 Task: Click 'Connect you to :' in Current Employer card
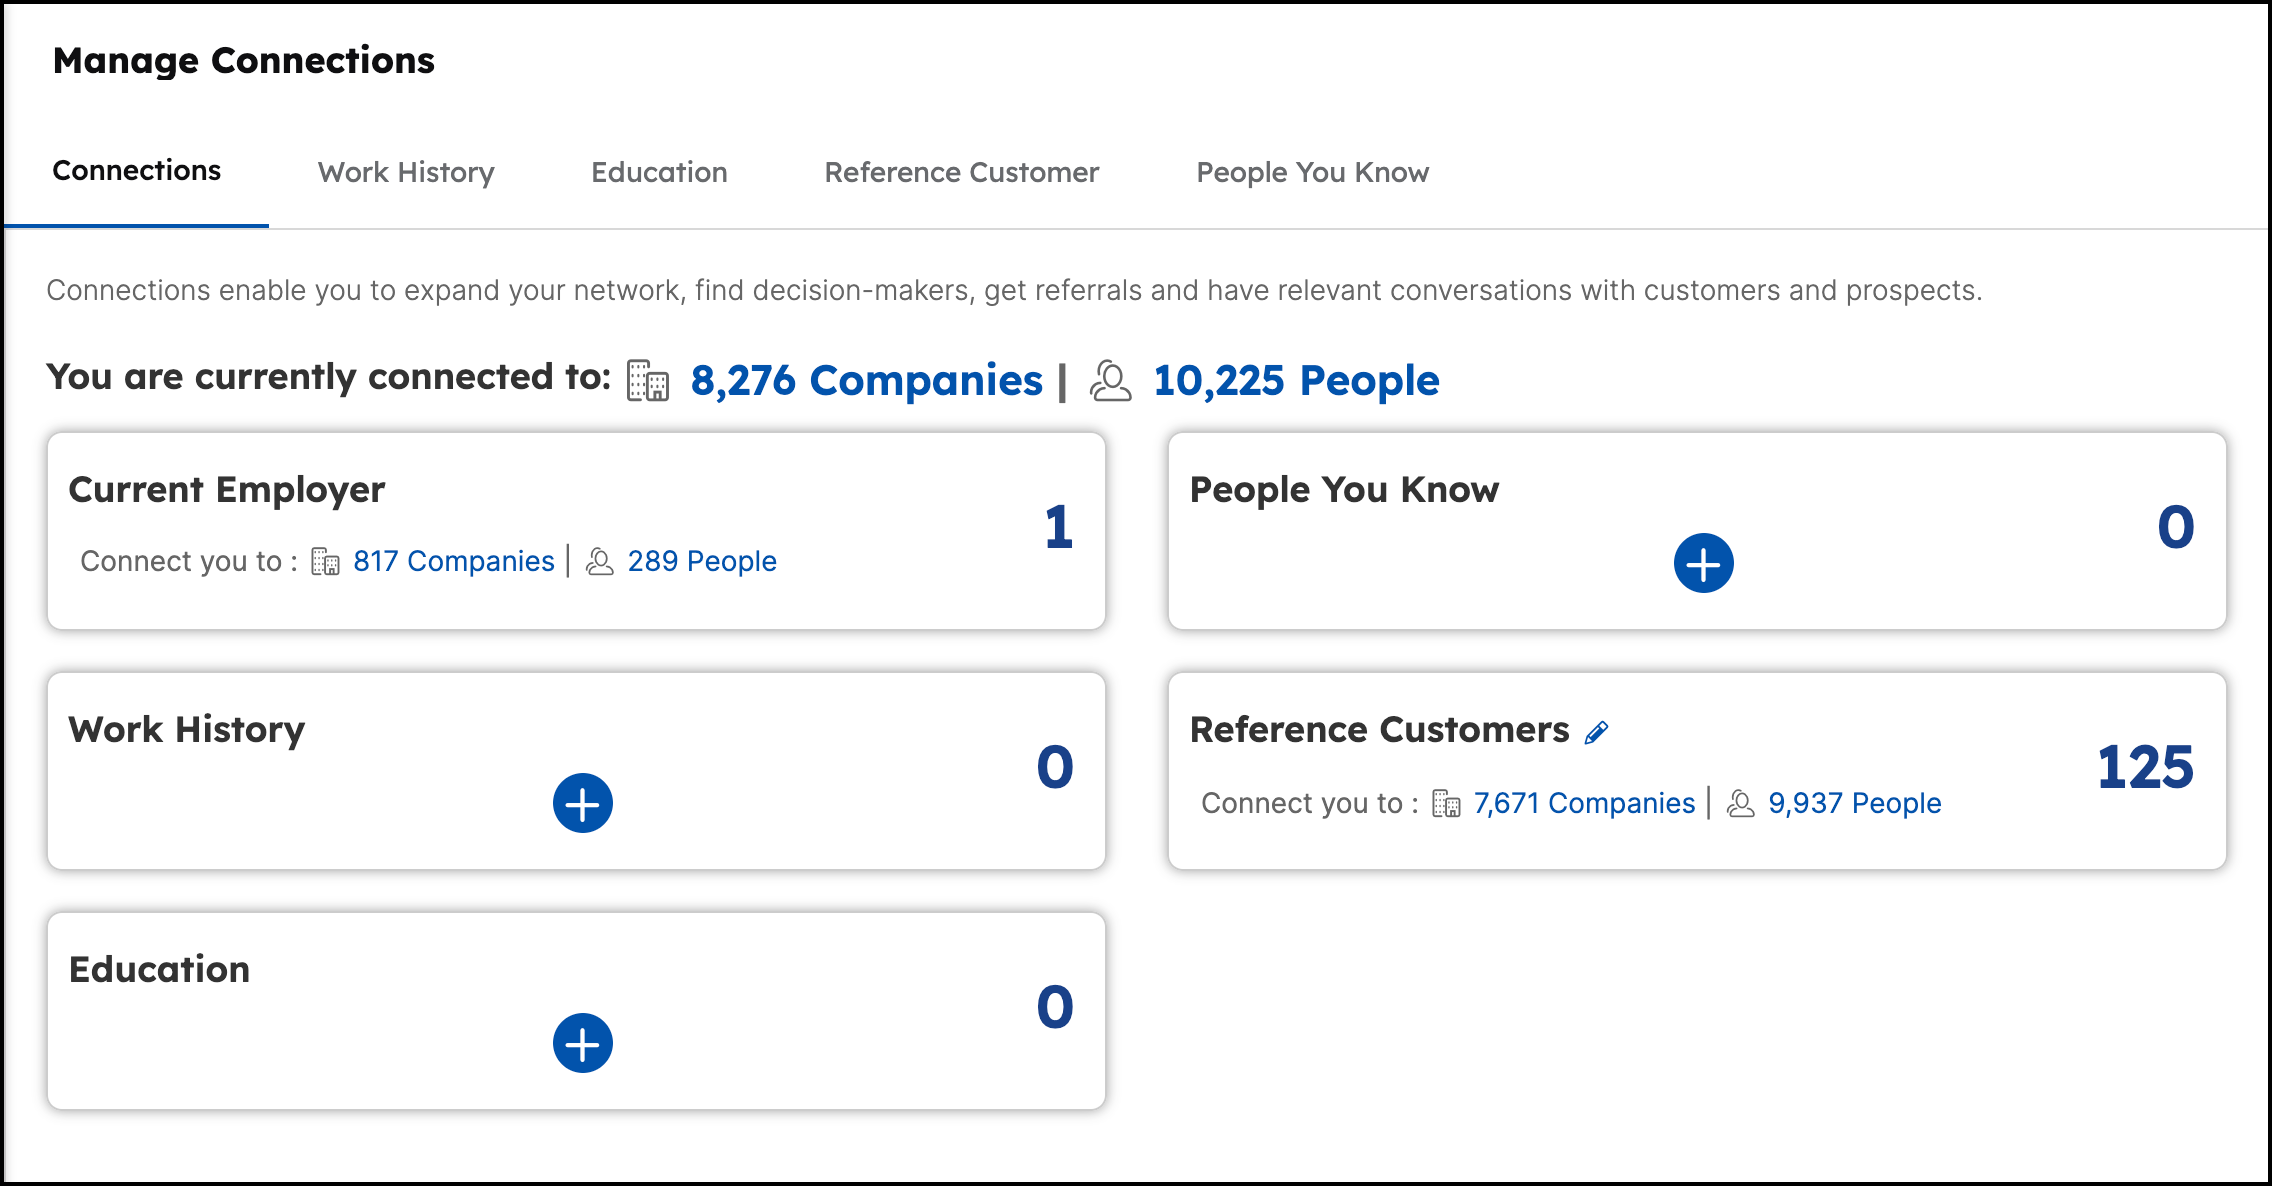pyautogui.click(x=188, y=561)
